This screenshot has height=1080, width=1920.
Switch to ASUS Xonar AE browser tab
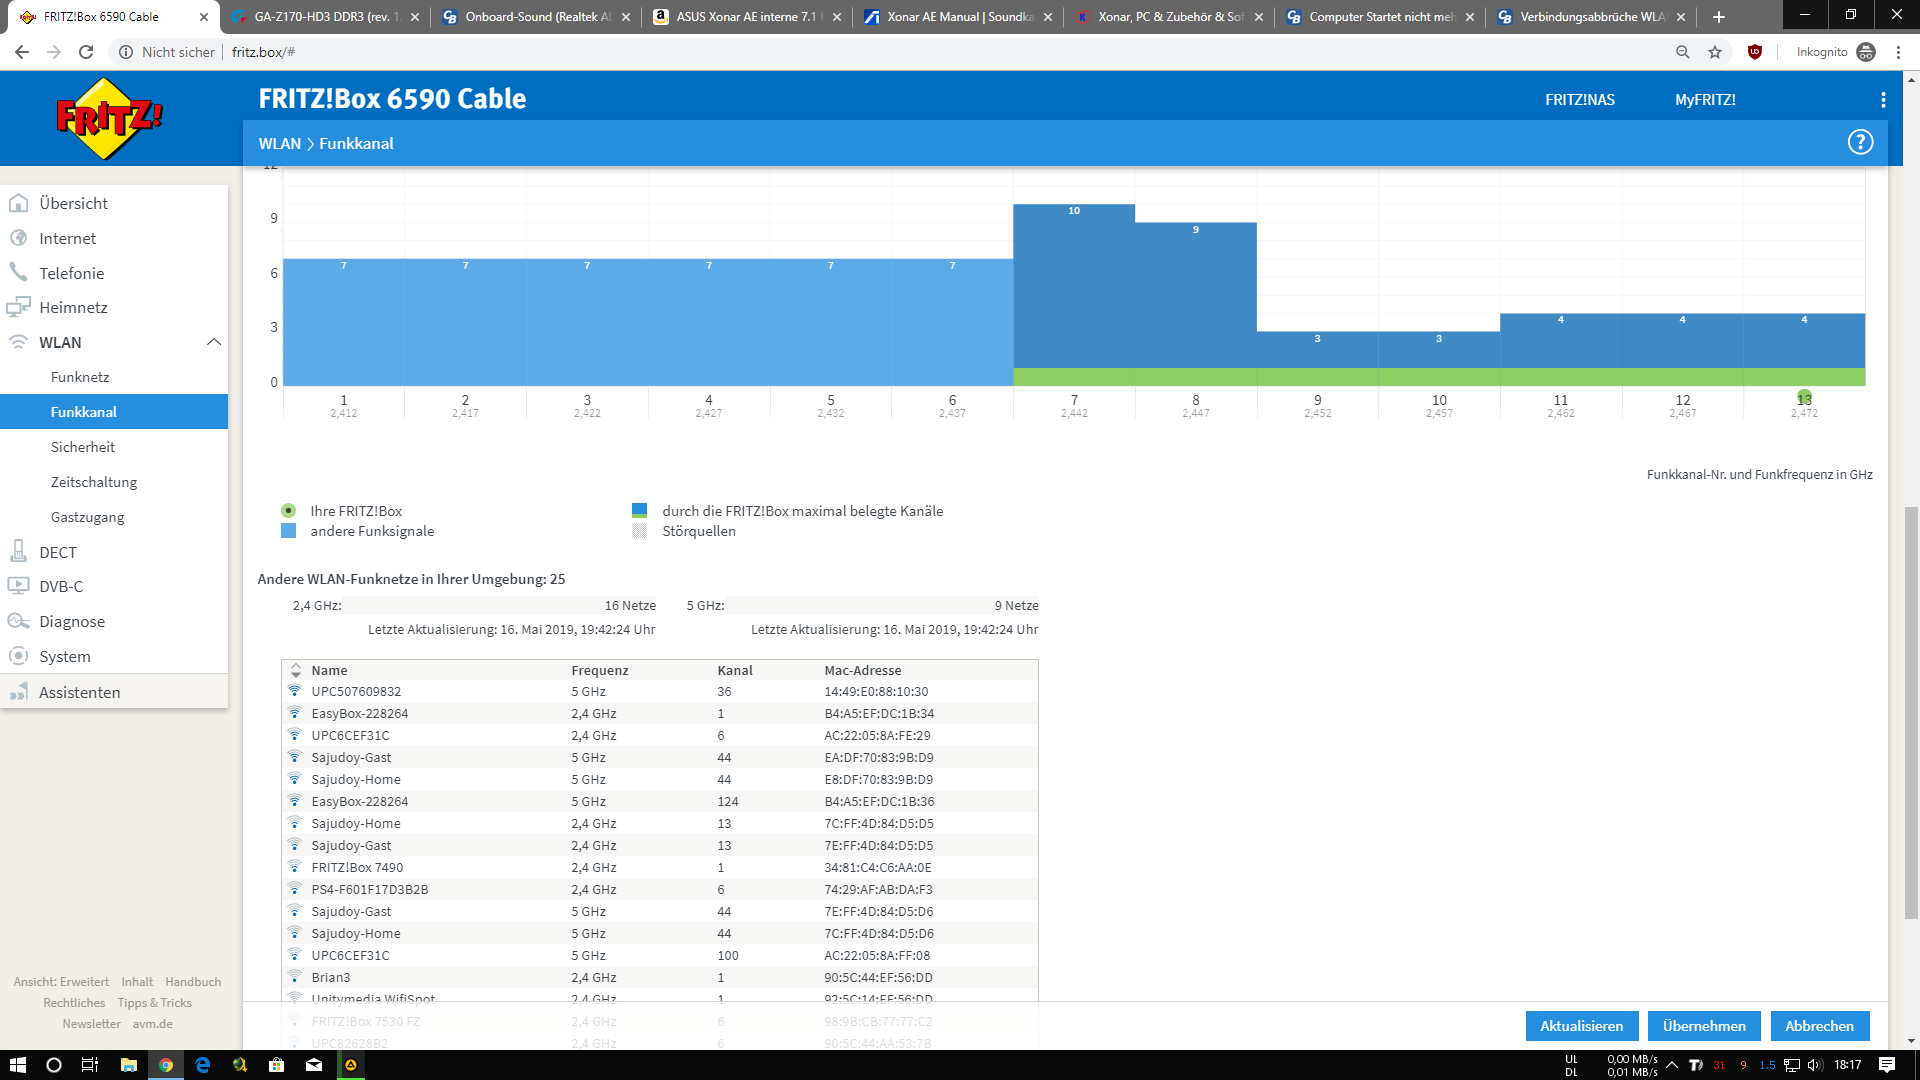(746, 17)
